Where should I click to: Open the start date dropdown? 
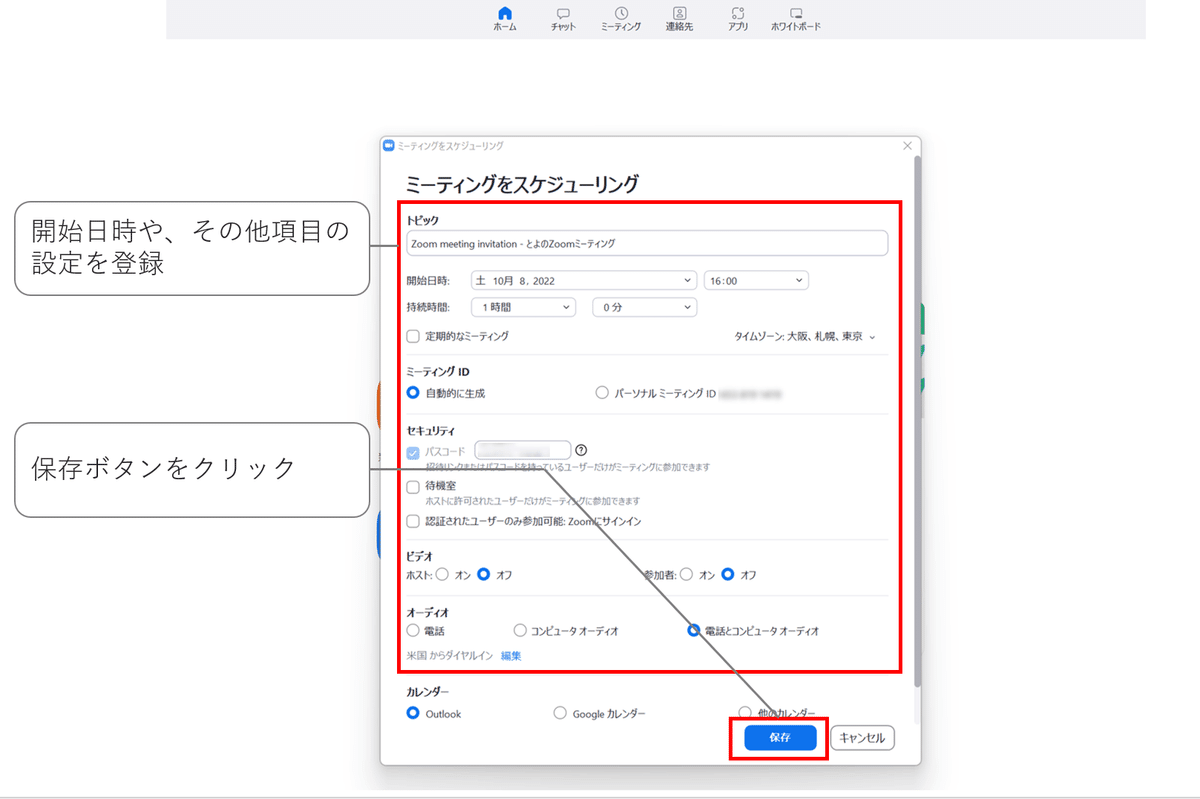click(x=583, y=281)
